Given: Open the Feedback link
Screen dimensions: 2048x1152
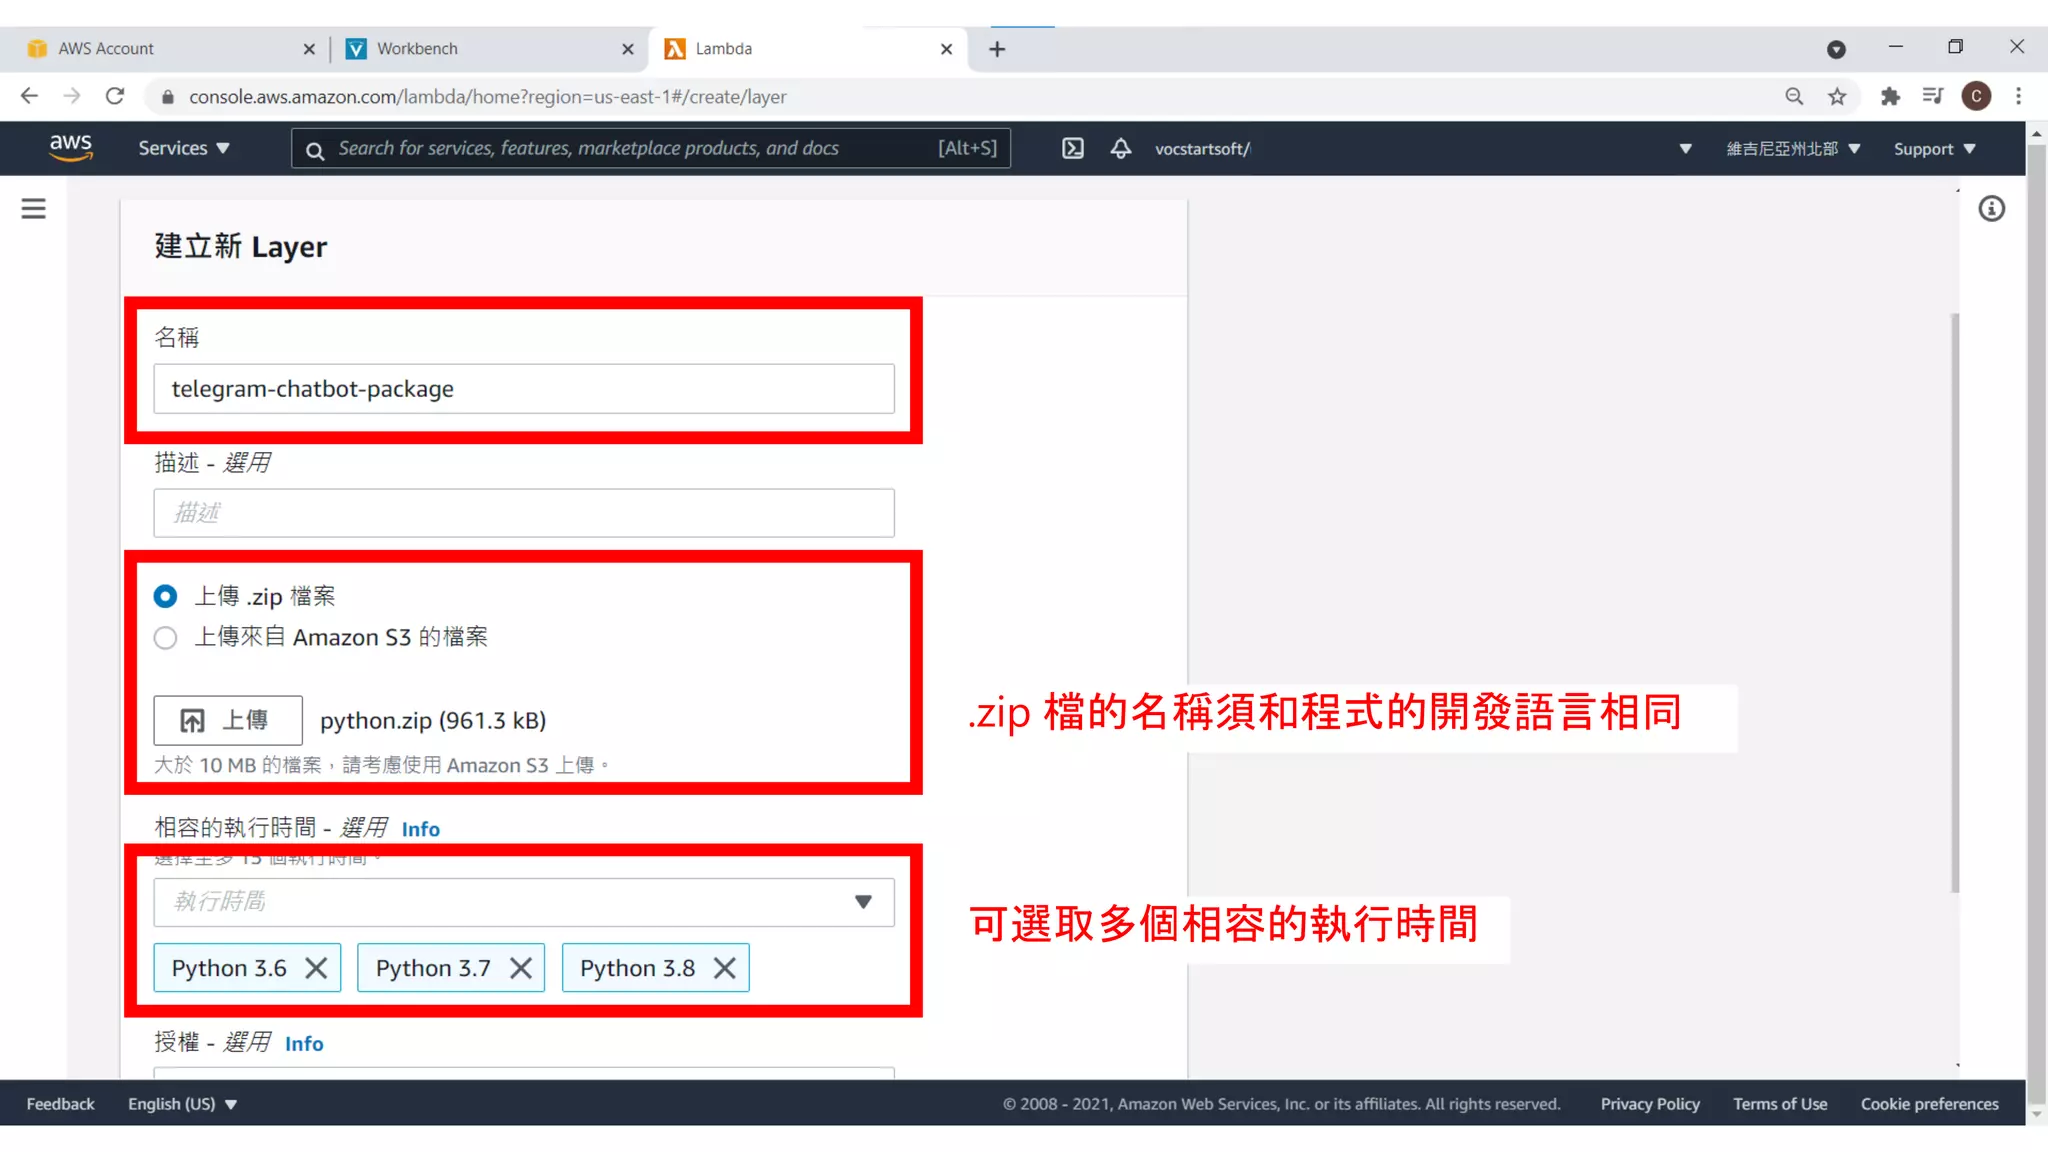Looking at the screenshot, I should [x=60, y=1104].
